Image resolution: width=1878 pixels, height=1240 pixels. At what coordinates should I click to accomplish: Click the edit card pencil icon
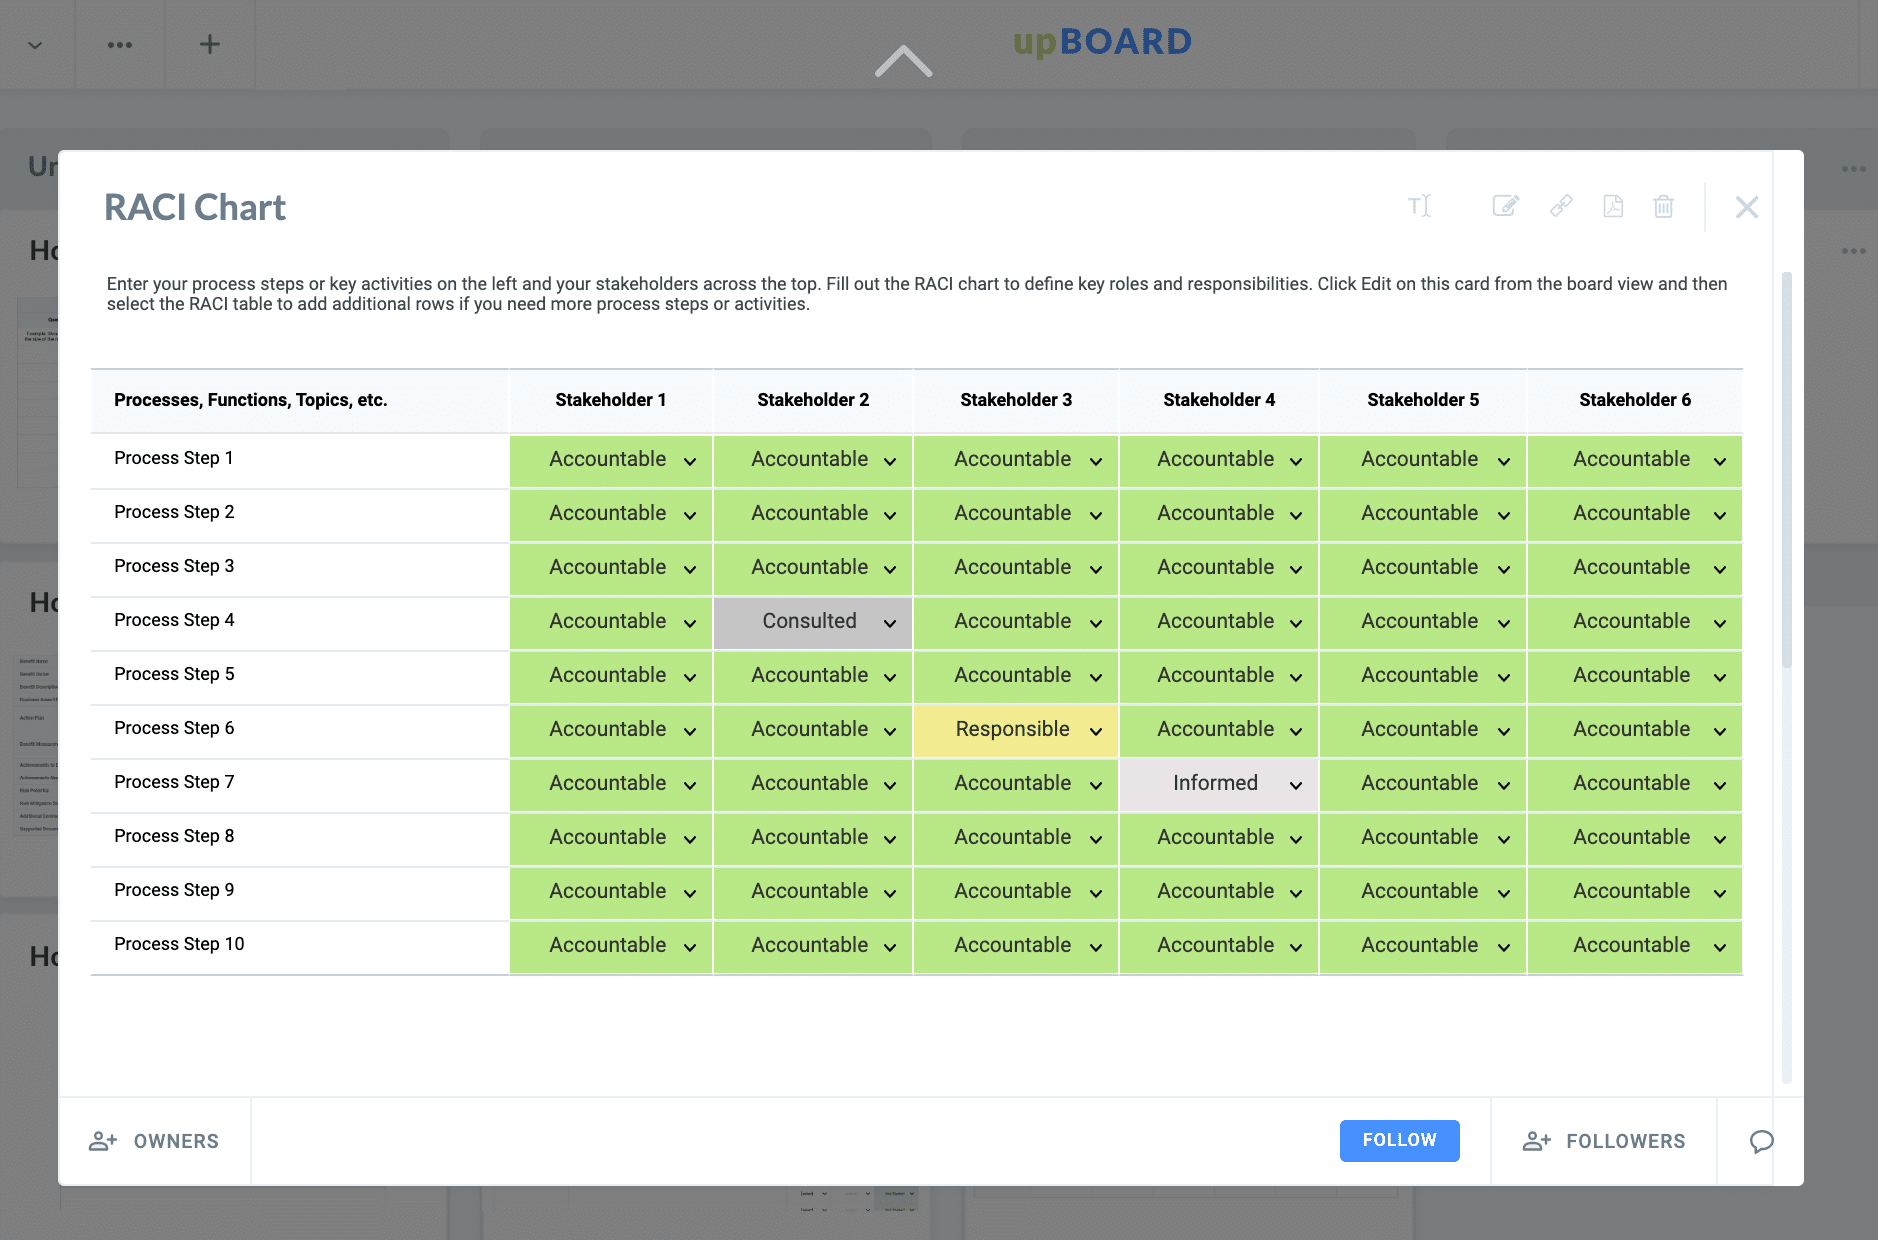(x=1505, y=206)
